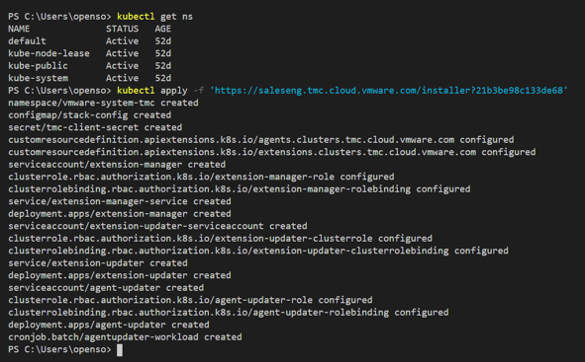
Task: Click the 'kube-node-lease' namespace name
Action: (49, 53)
